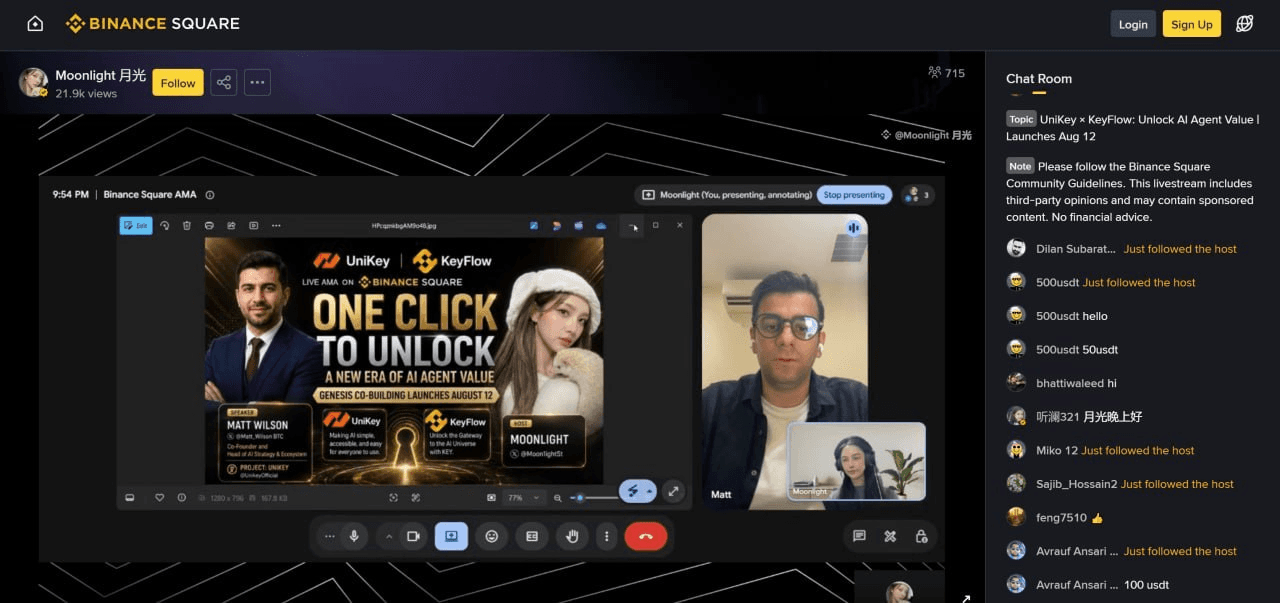The image size is (1280, 603).
Task: Open Moonlight host avatar profile
Action: pos(33,83)
